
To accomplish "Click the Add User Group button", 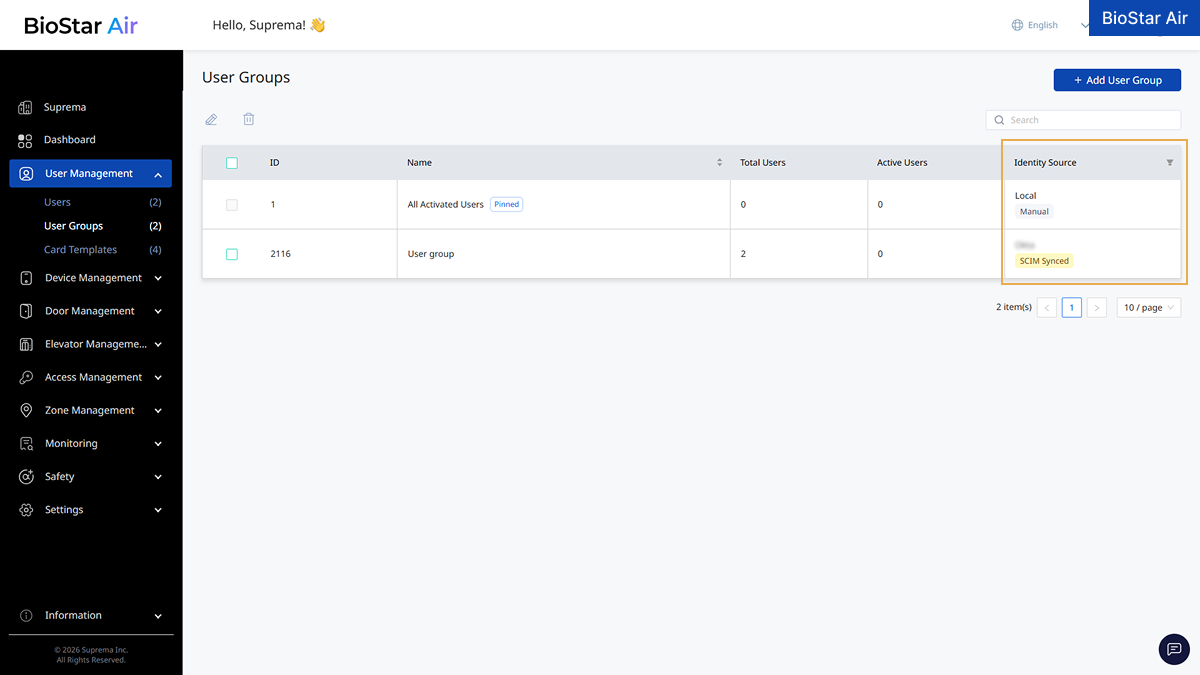I will point(1117,80).
